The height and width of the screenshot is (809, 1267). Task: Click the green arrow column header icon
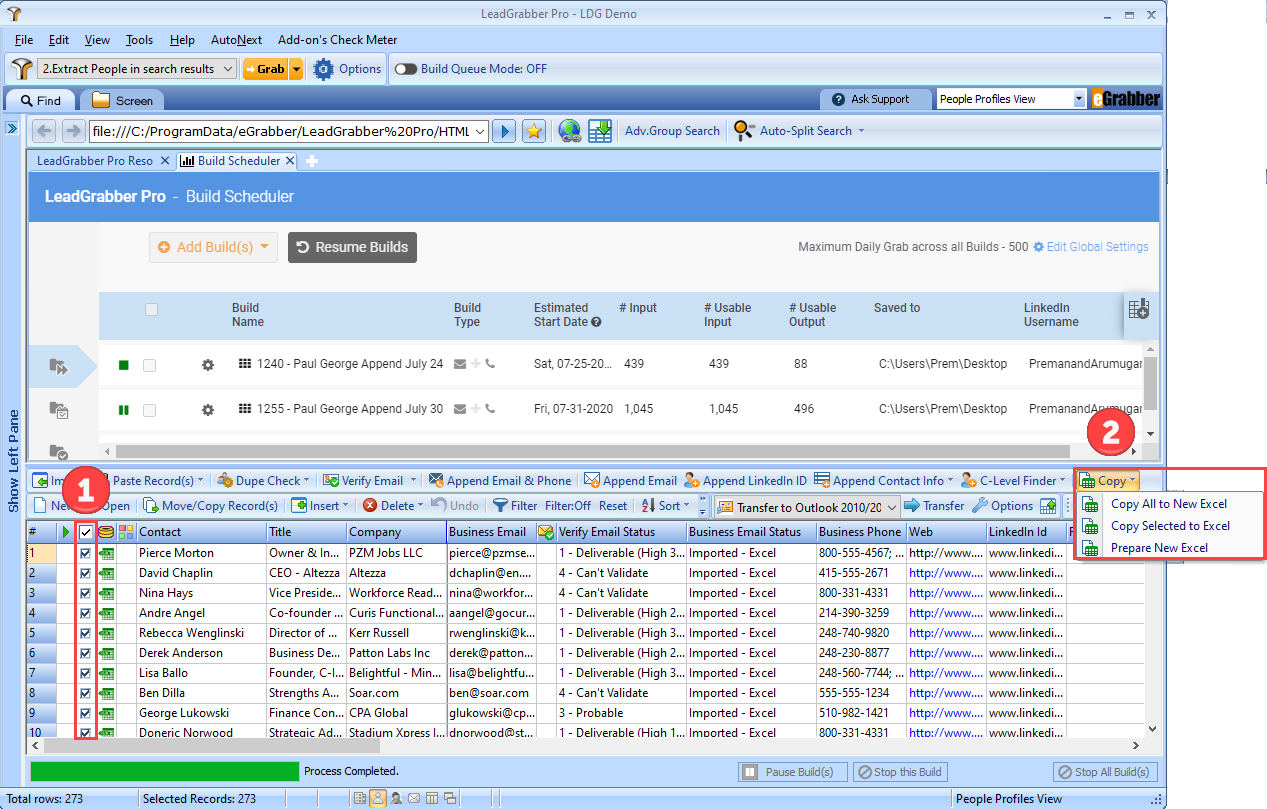[66, 532]
